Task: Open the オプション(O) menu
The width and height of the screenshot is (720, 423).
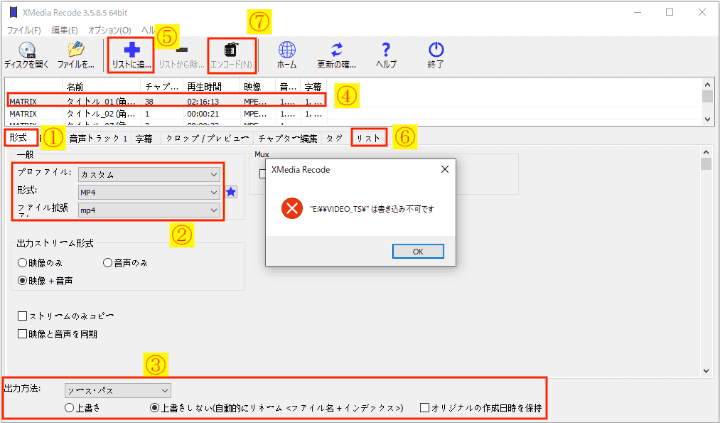Action: pyautogui.click(x=109, y=30)
